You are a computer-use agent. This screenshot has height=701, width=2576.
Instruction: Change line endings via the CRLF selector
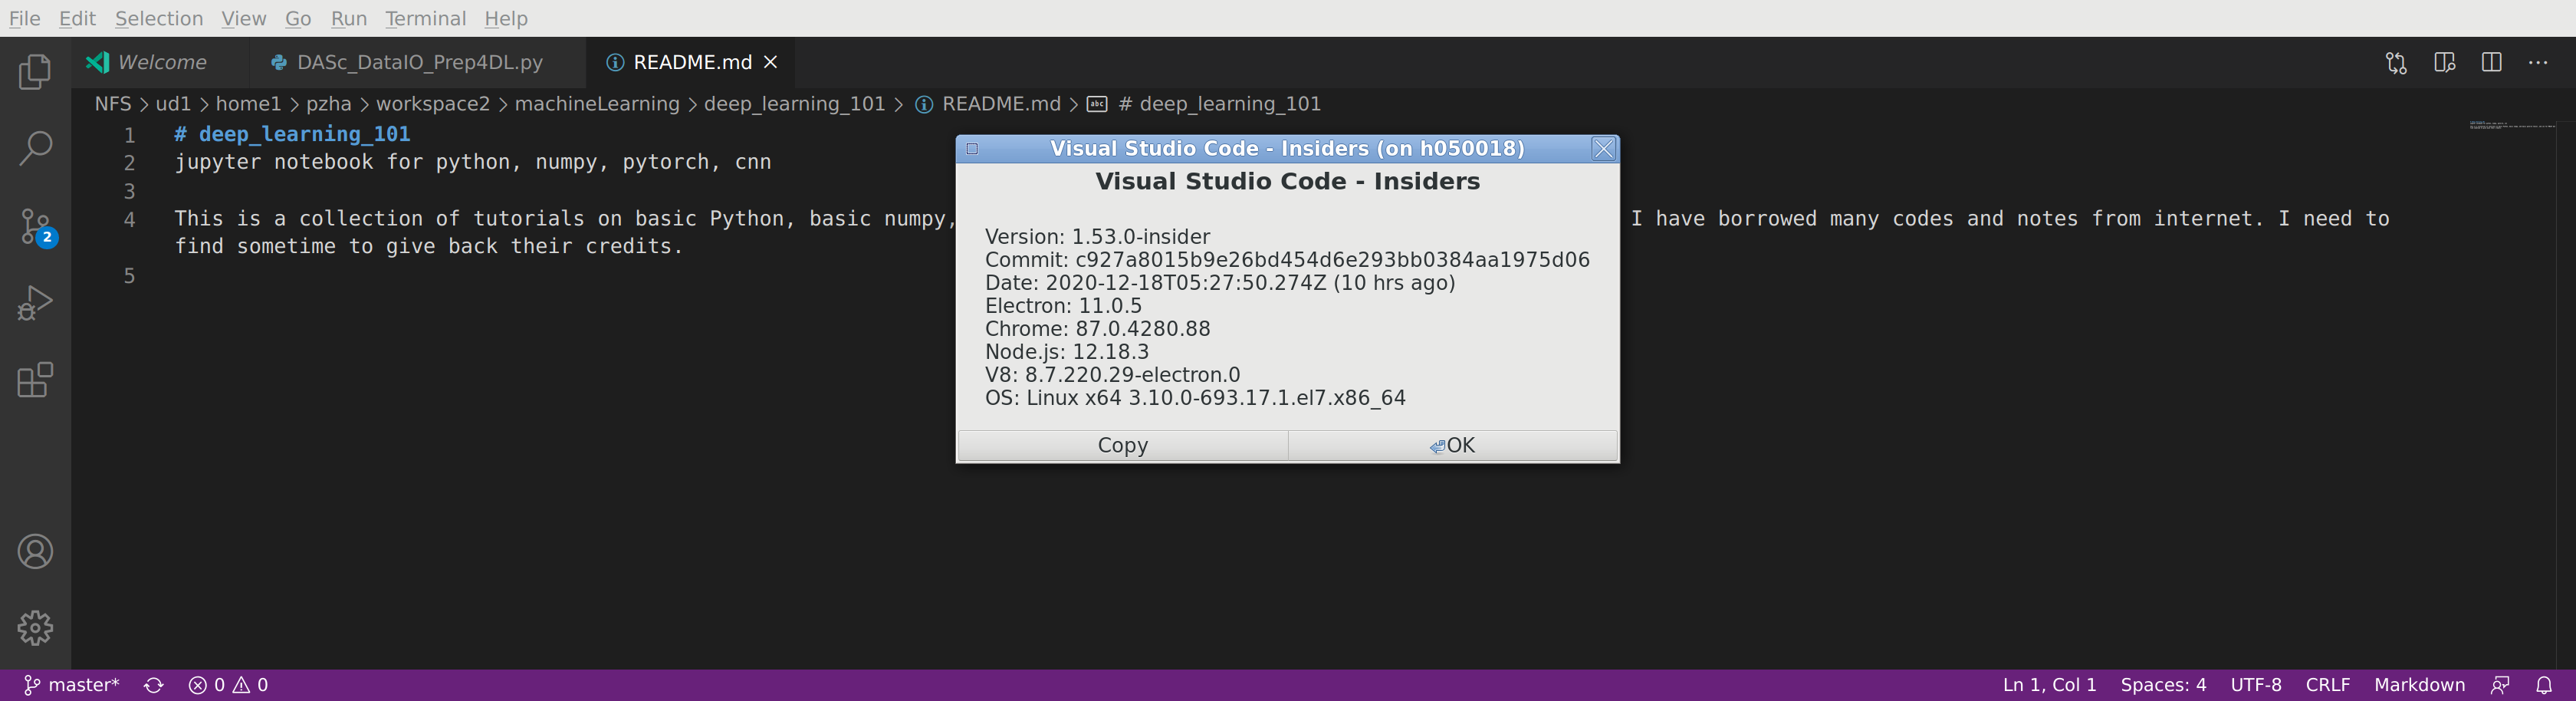point(2327,685)
